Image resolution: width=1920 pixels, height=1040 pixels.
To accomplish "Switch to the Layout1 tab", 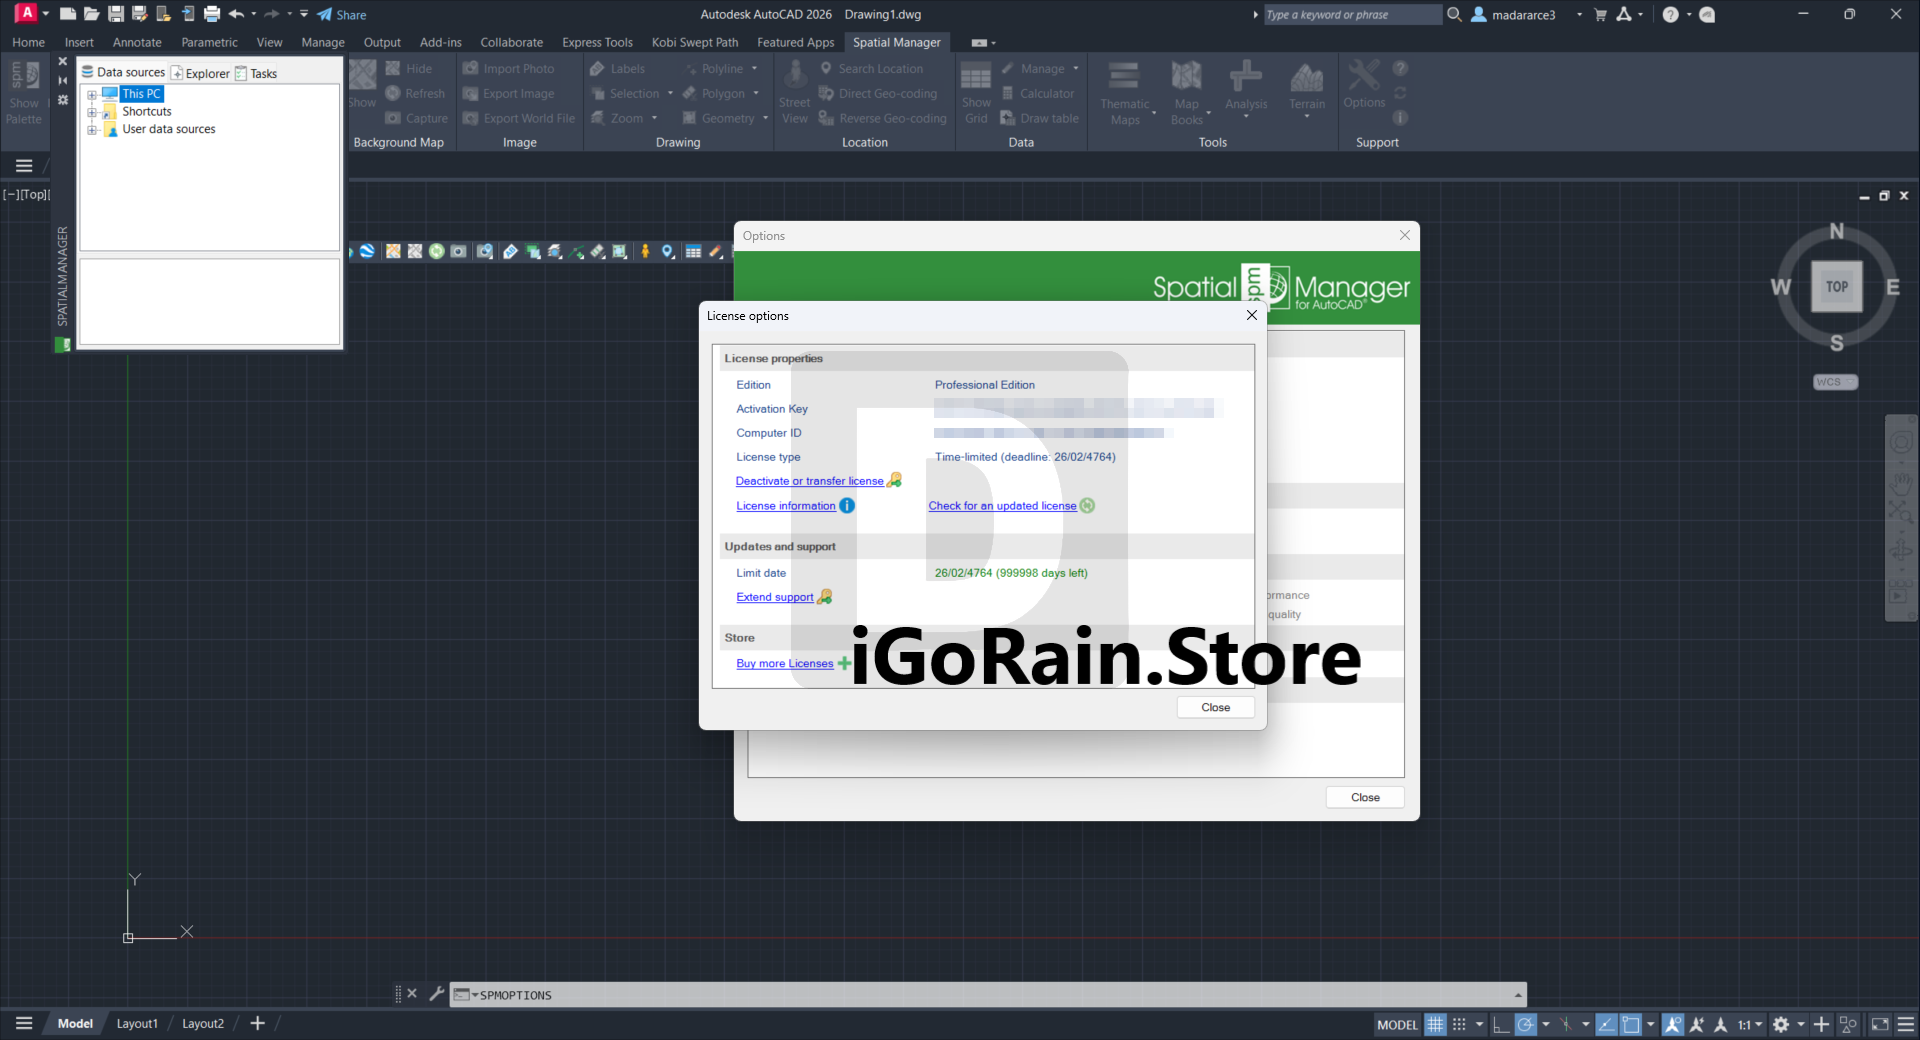I will pyautogui.click(x=137, y=1024).
